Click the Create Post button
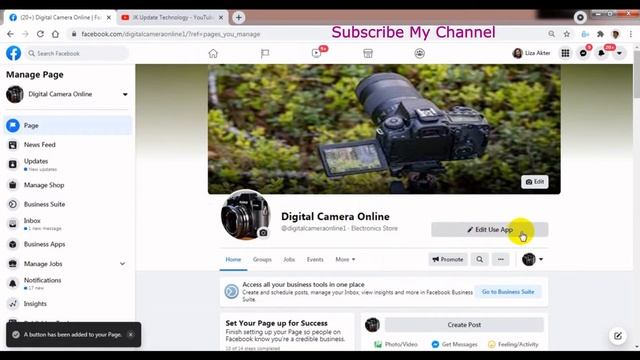640x360 pixels. (464, 325)
